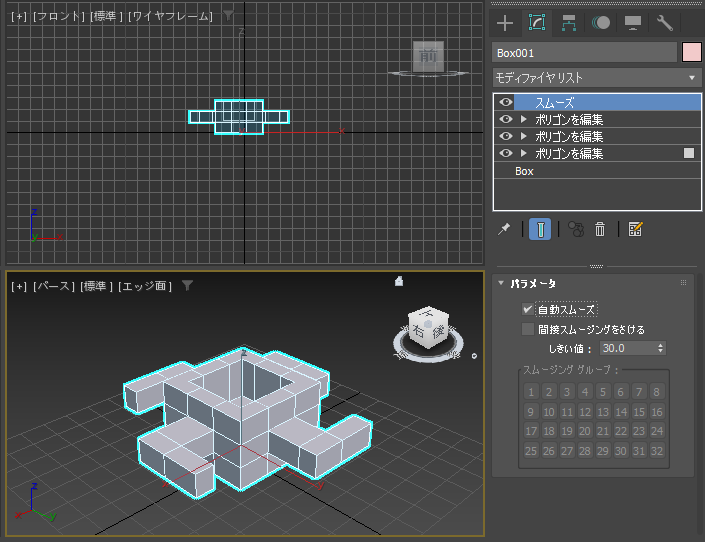Remove modifier with the trash icon
Screen dimensions: 705x542
click(x=600, y=229)
